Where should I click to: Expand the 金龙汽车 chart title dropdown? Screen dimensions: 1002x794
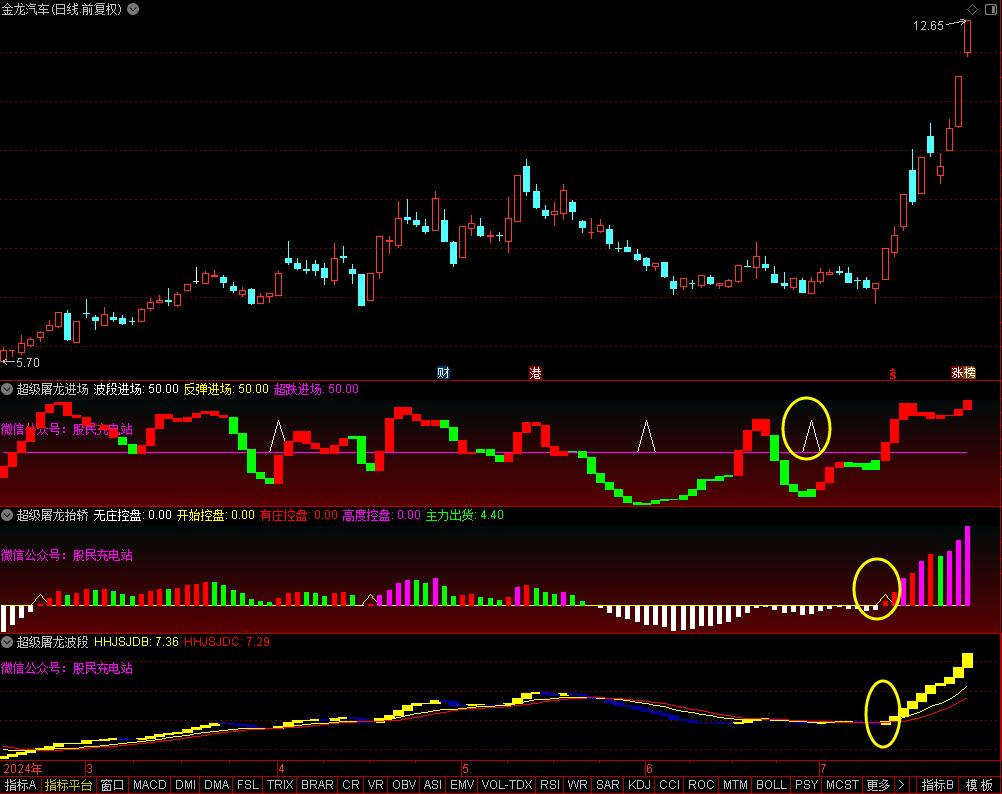click(135, 9)
